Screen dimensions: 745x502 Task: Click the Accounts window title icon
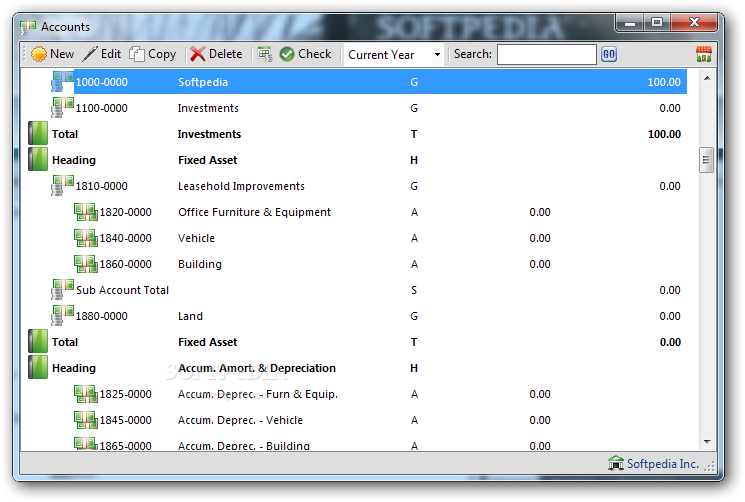[x=28, y=27]
